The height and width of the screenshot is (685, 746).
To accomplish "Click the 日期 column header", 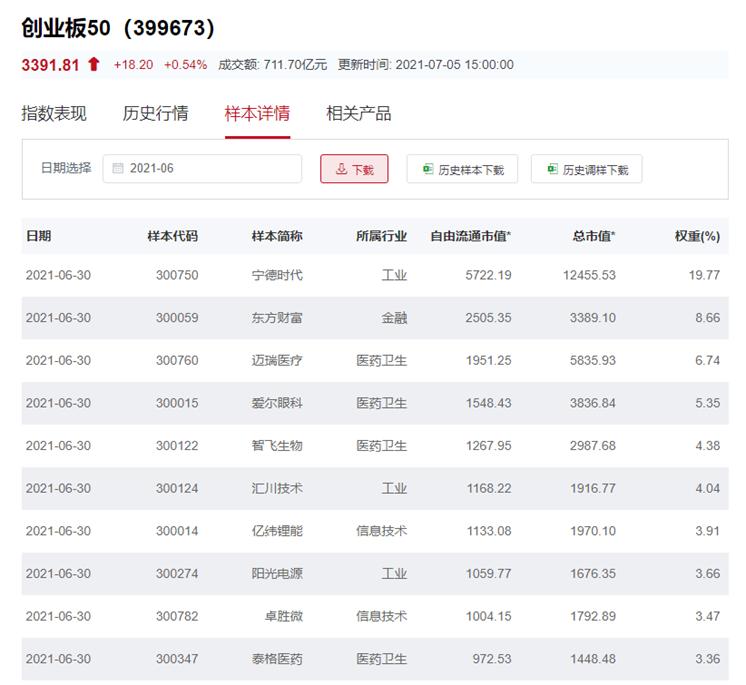I will (39, 235).
